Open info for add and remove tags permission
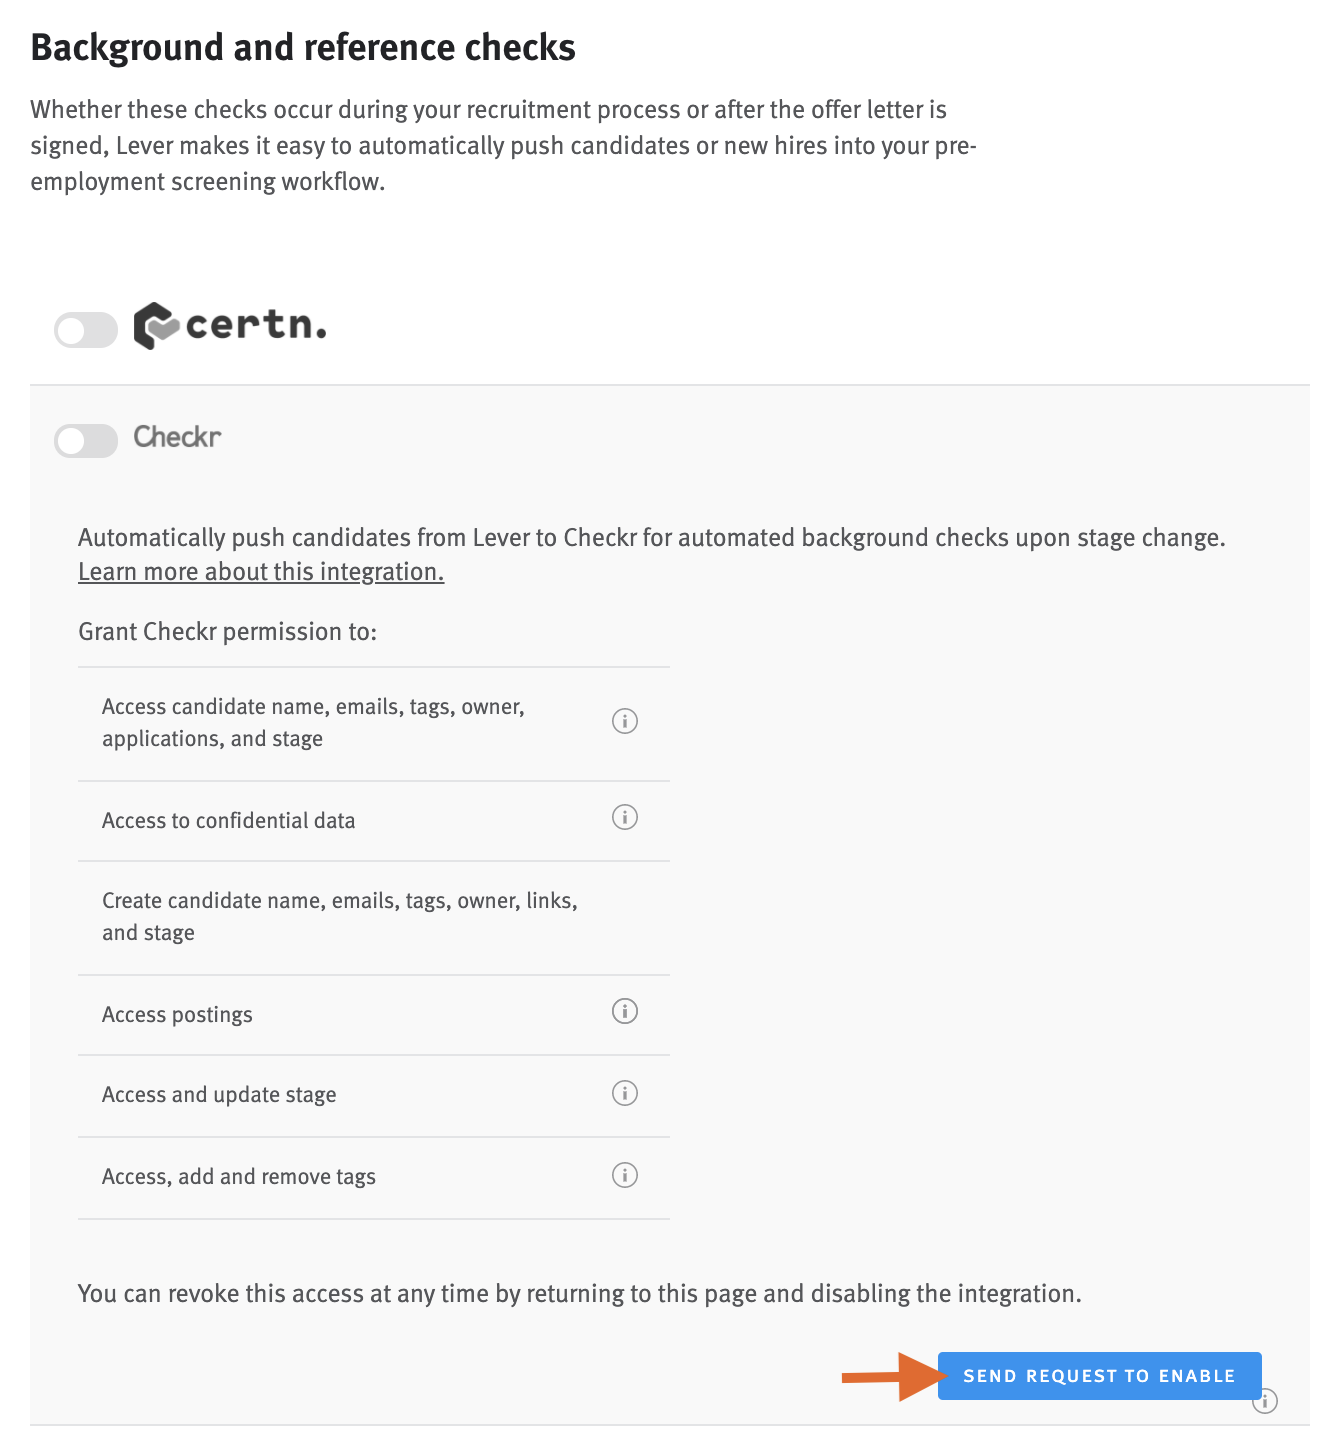This screenshot has width=1344, height=1448. (624, 1175)
